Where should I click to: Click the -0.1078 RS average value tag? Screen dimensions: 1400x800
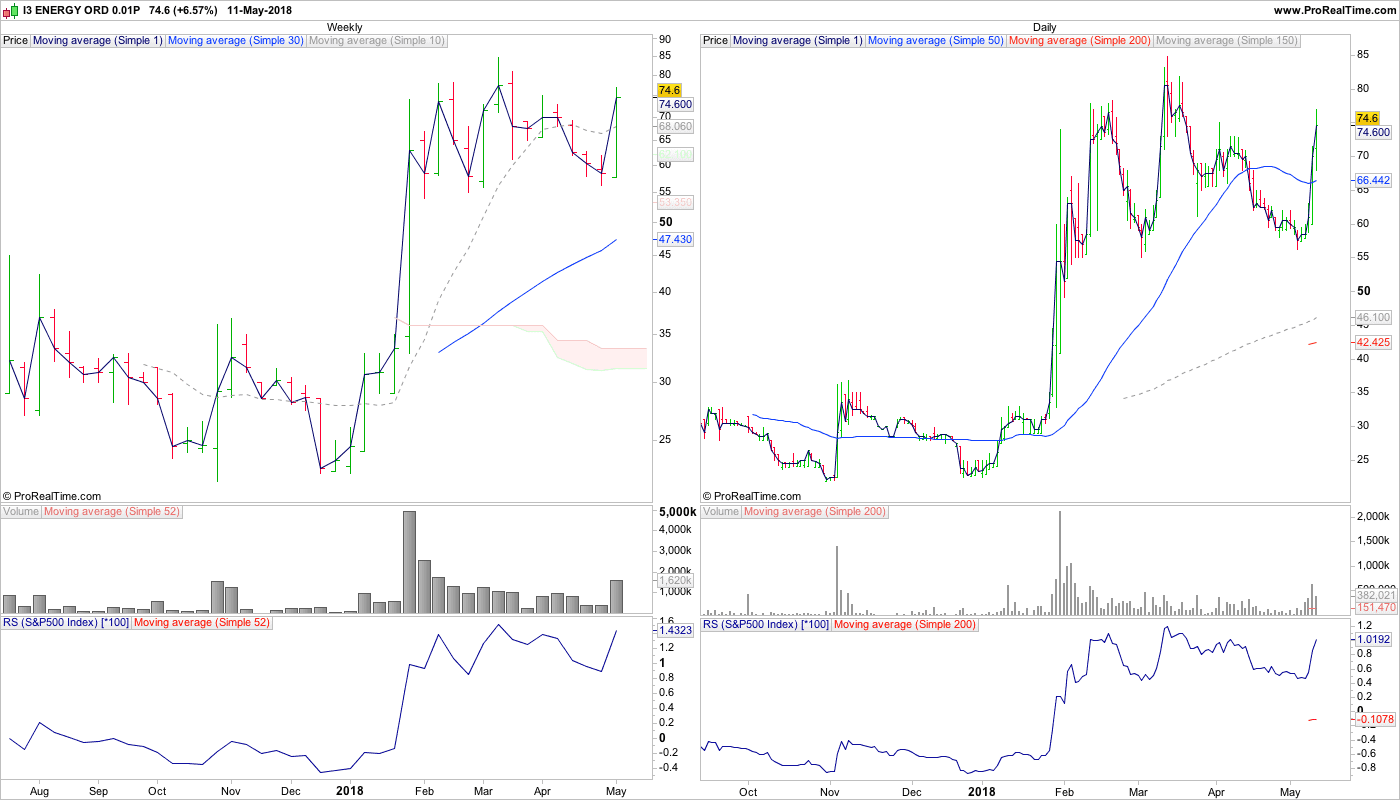point(1374,719)
